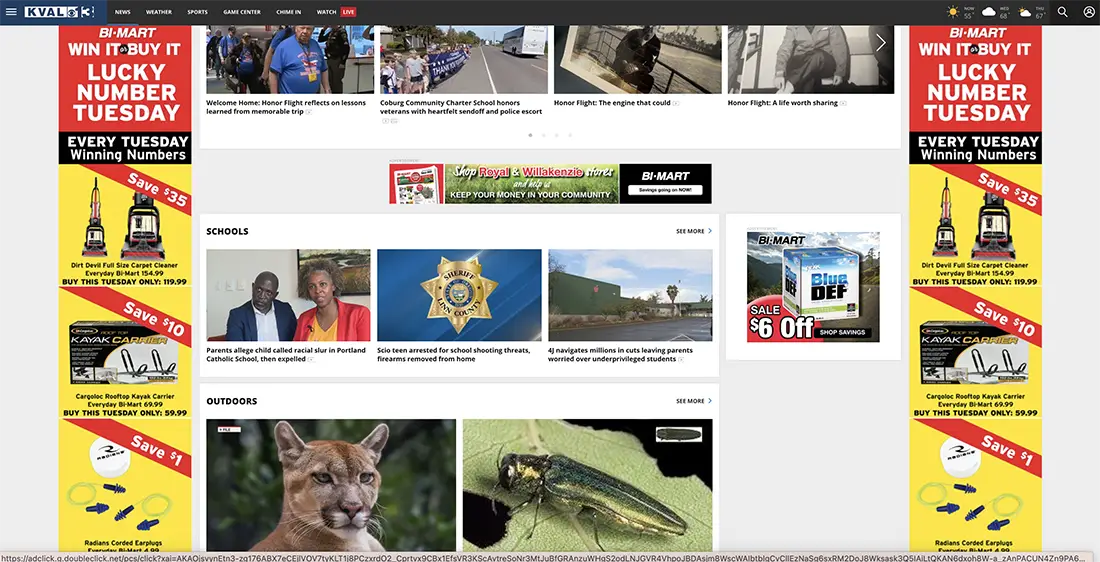Viewport: 1100px width, 562px height.
Task: Select the first carousel pagination dot
Action: point(530,135)
